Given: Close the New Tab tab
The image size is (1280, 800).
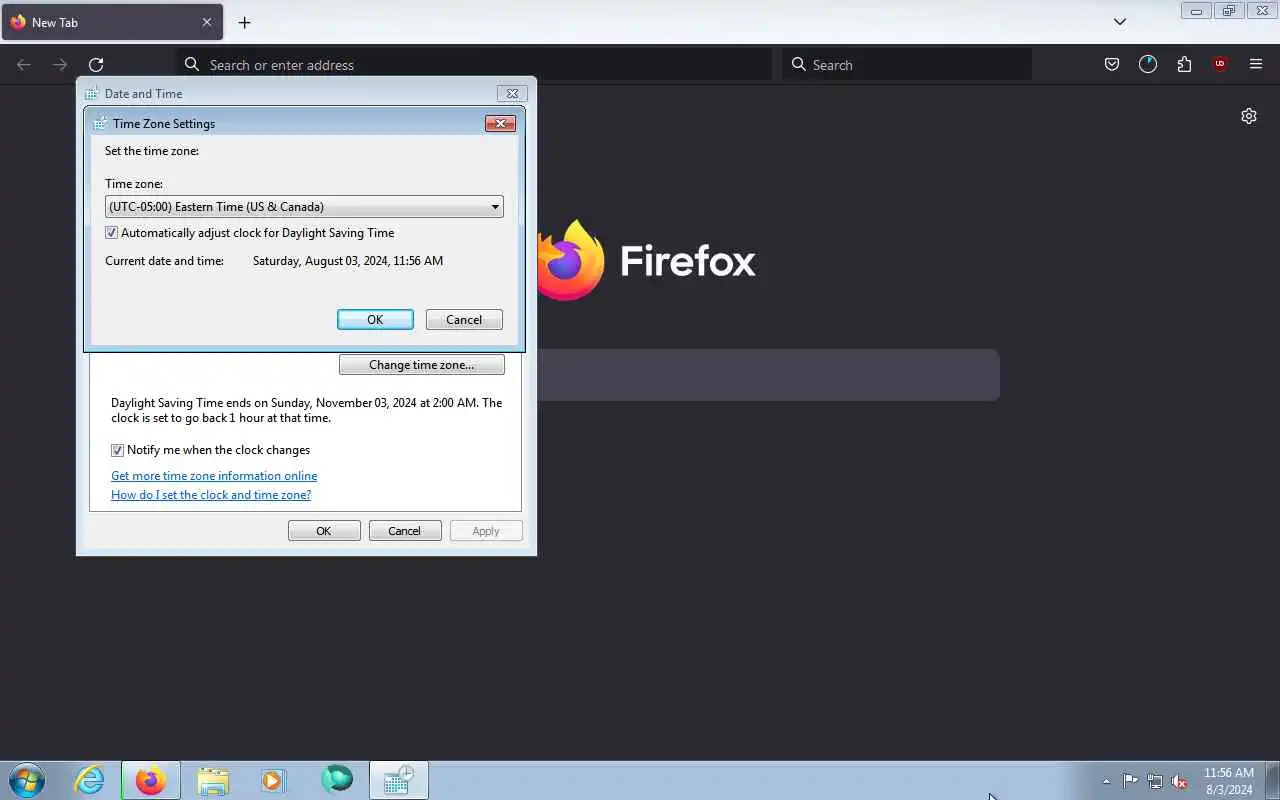Looking at the screenshot, I should click(x=207, y=22).
